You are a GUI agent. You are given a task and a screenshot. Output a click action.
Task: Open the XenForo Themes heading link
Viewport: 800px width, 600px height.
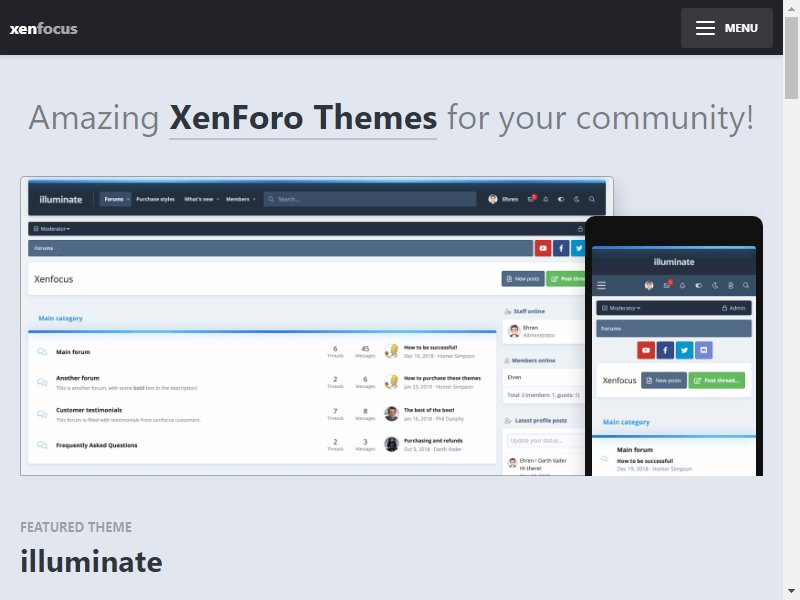click(303, 118)
